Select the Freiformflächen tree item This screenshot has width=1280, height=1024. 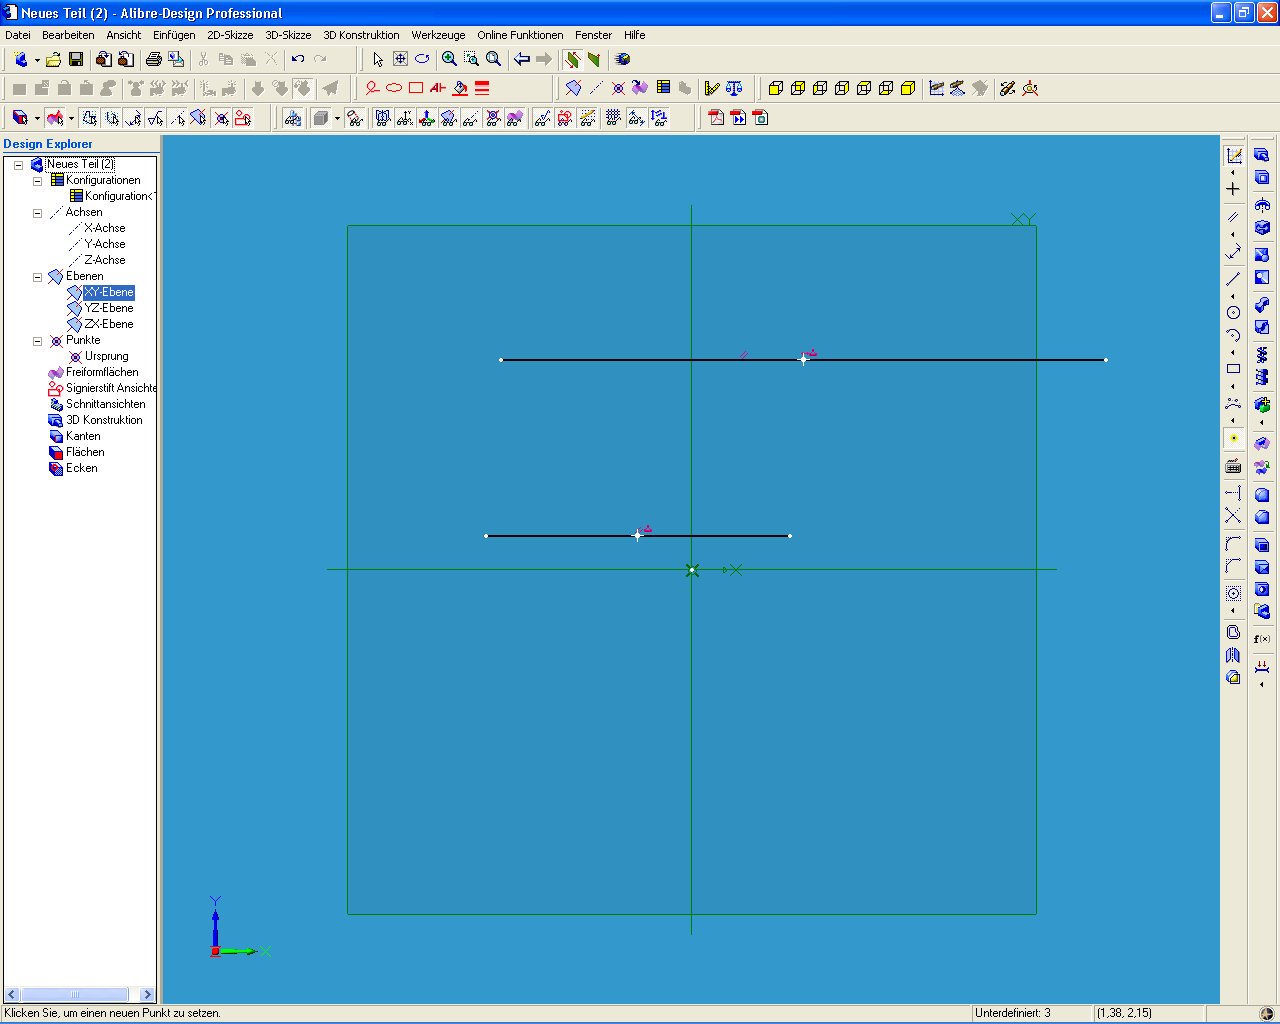pos(102,372)
